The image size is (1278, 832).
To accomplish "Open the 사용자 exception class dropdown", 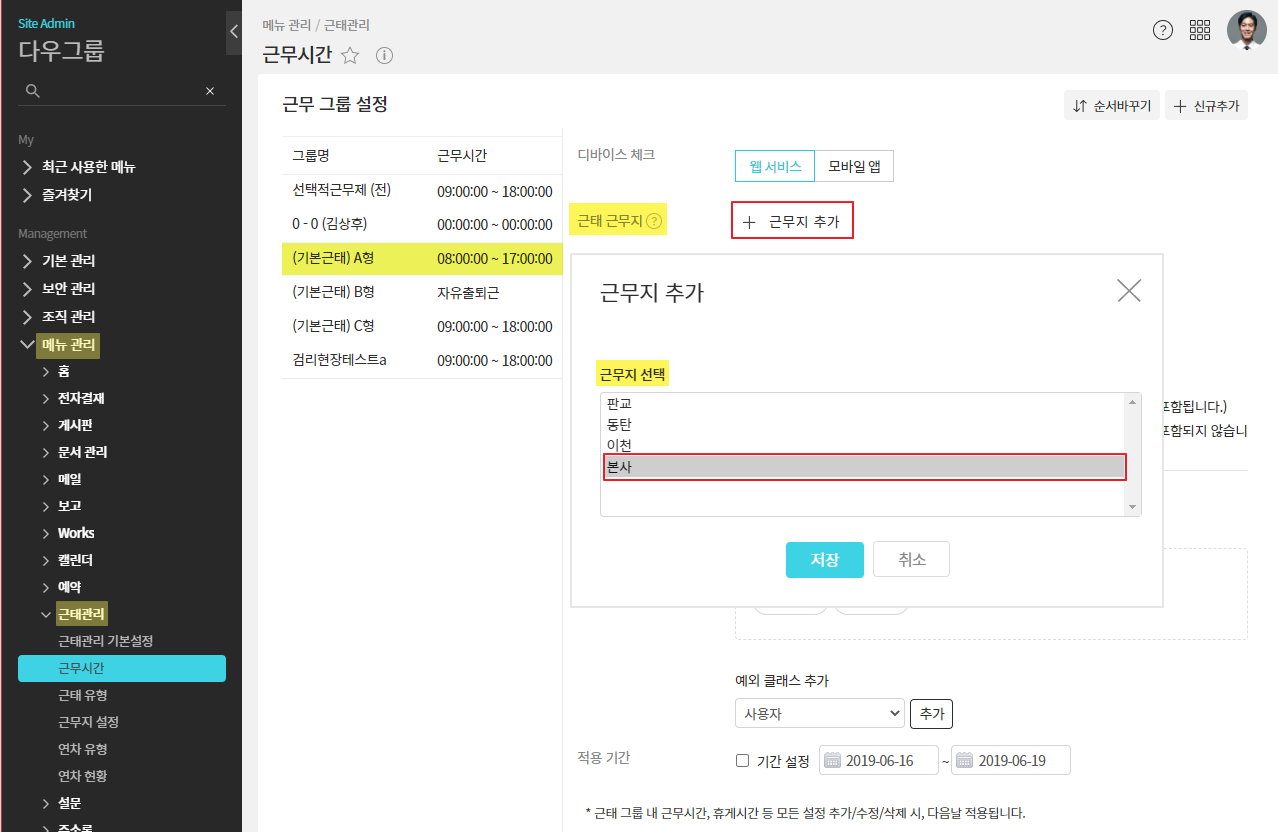I will pos(819,714).
